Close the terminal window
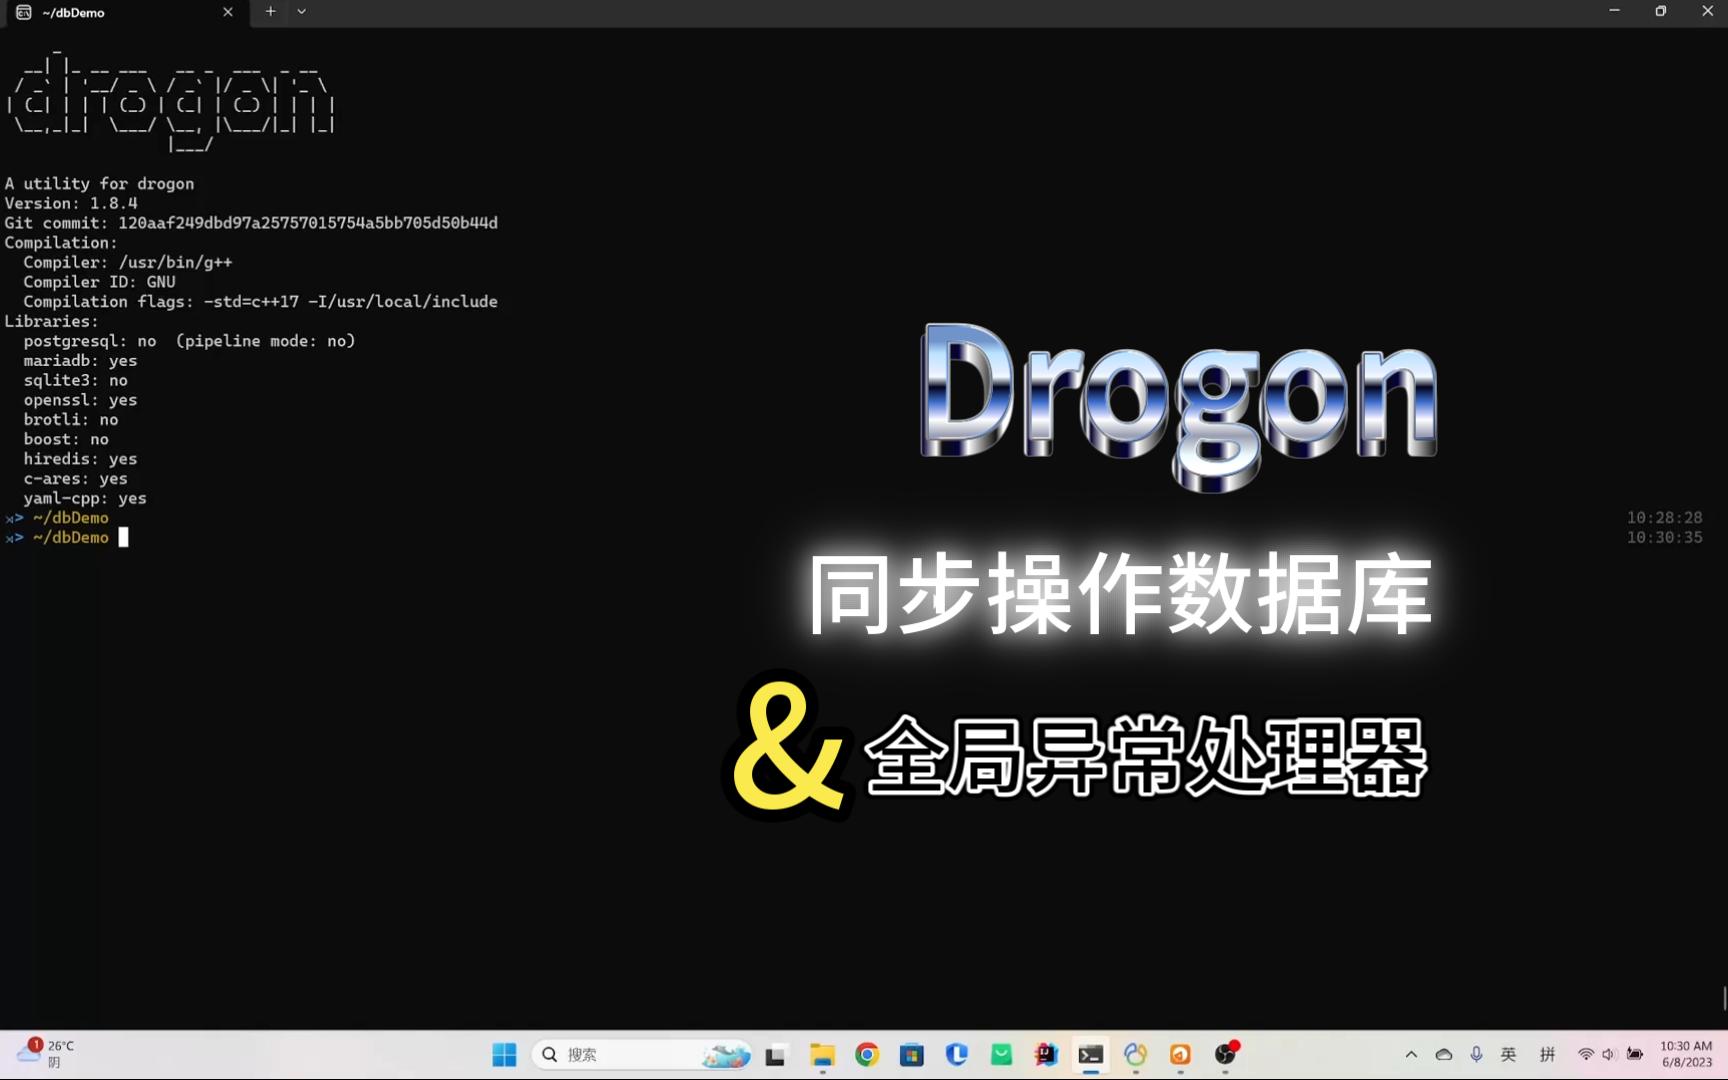 click(x=1707, y=11)
